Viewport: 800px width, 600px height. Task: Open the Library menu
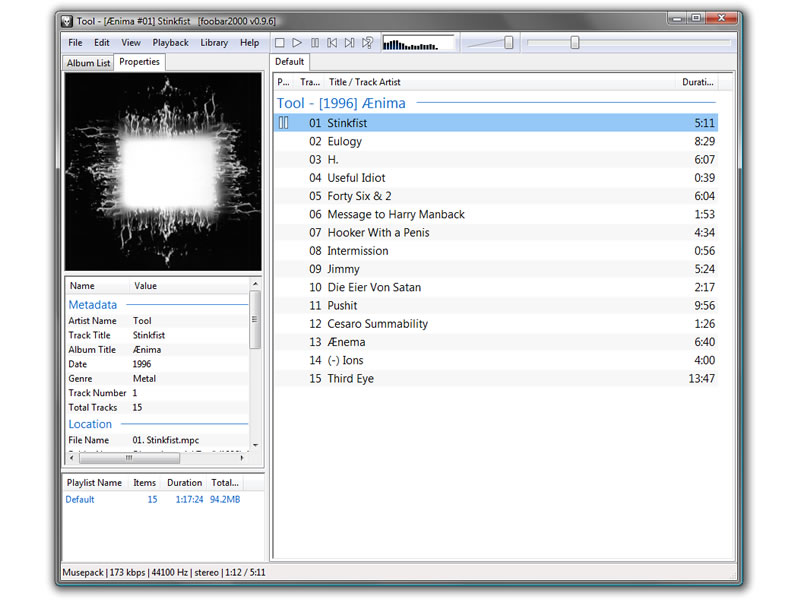click(214, 43)
